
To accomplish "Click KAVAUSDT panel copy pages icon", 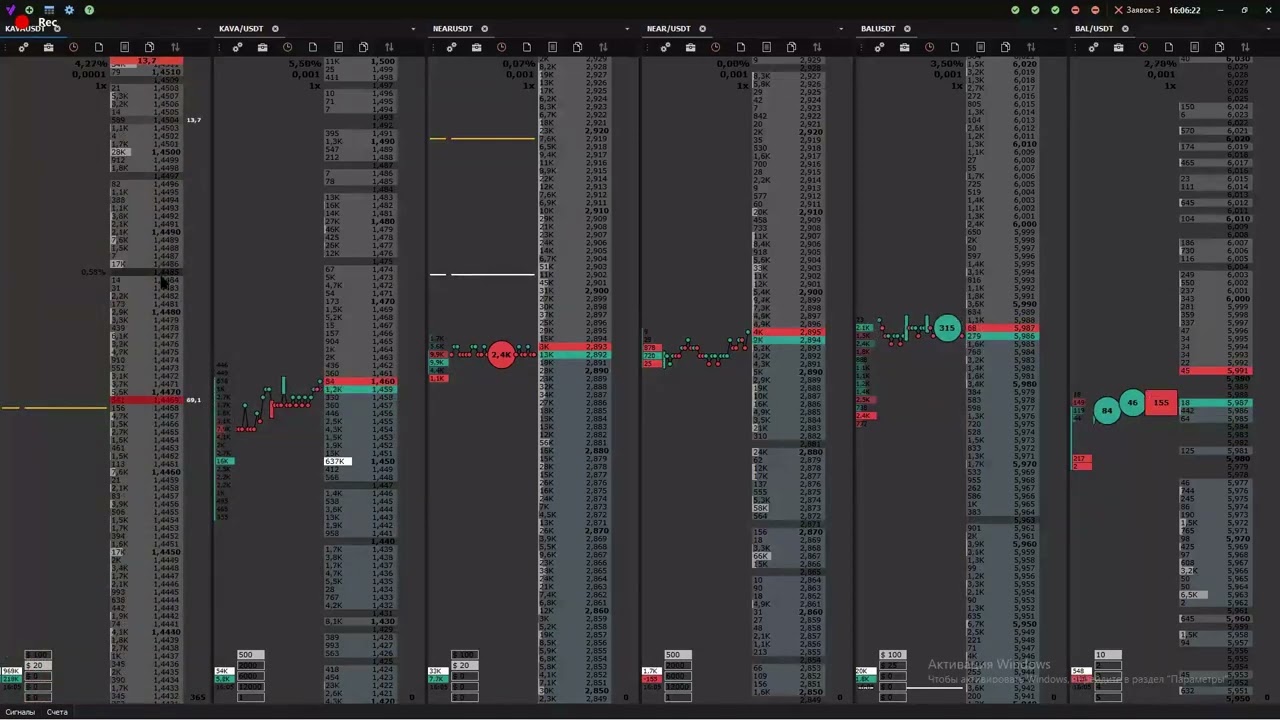I will coord(149,47).
